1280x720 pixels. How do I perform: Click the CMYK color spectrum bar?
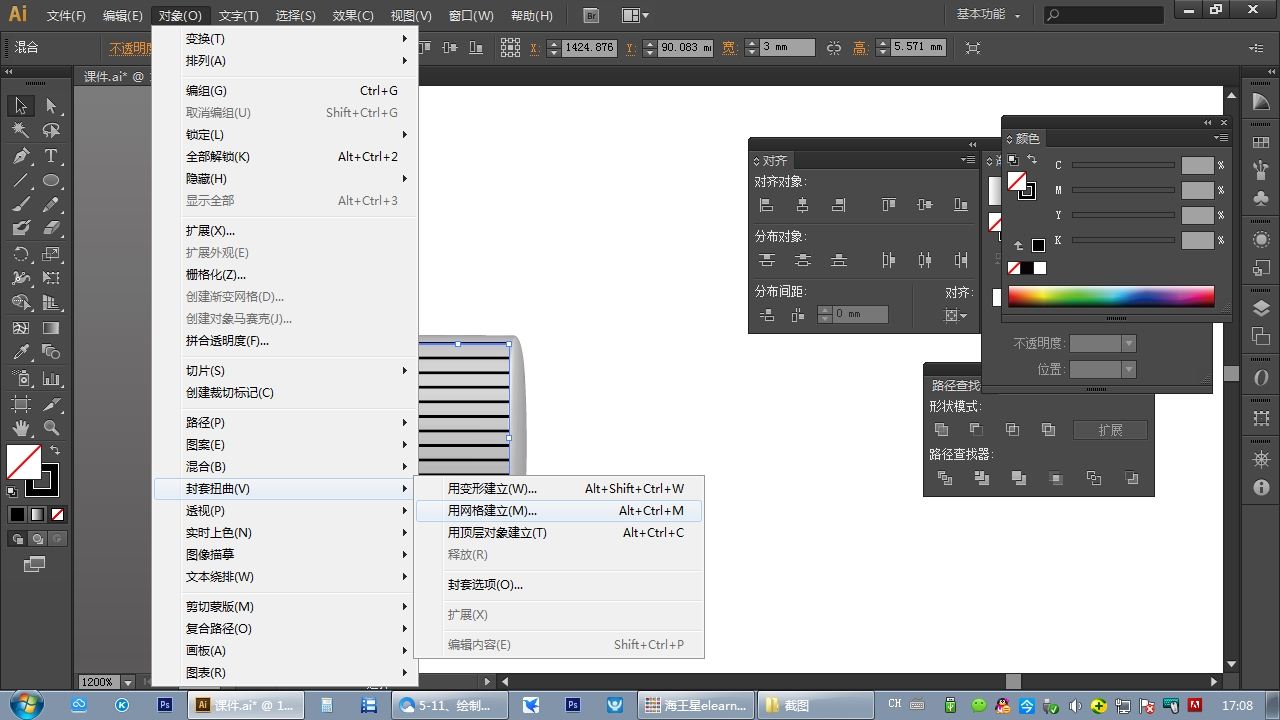pyautogui.click(x=1111, y=296)
